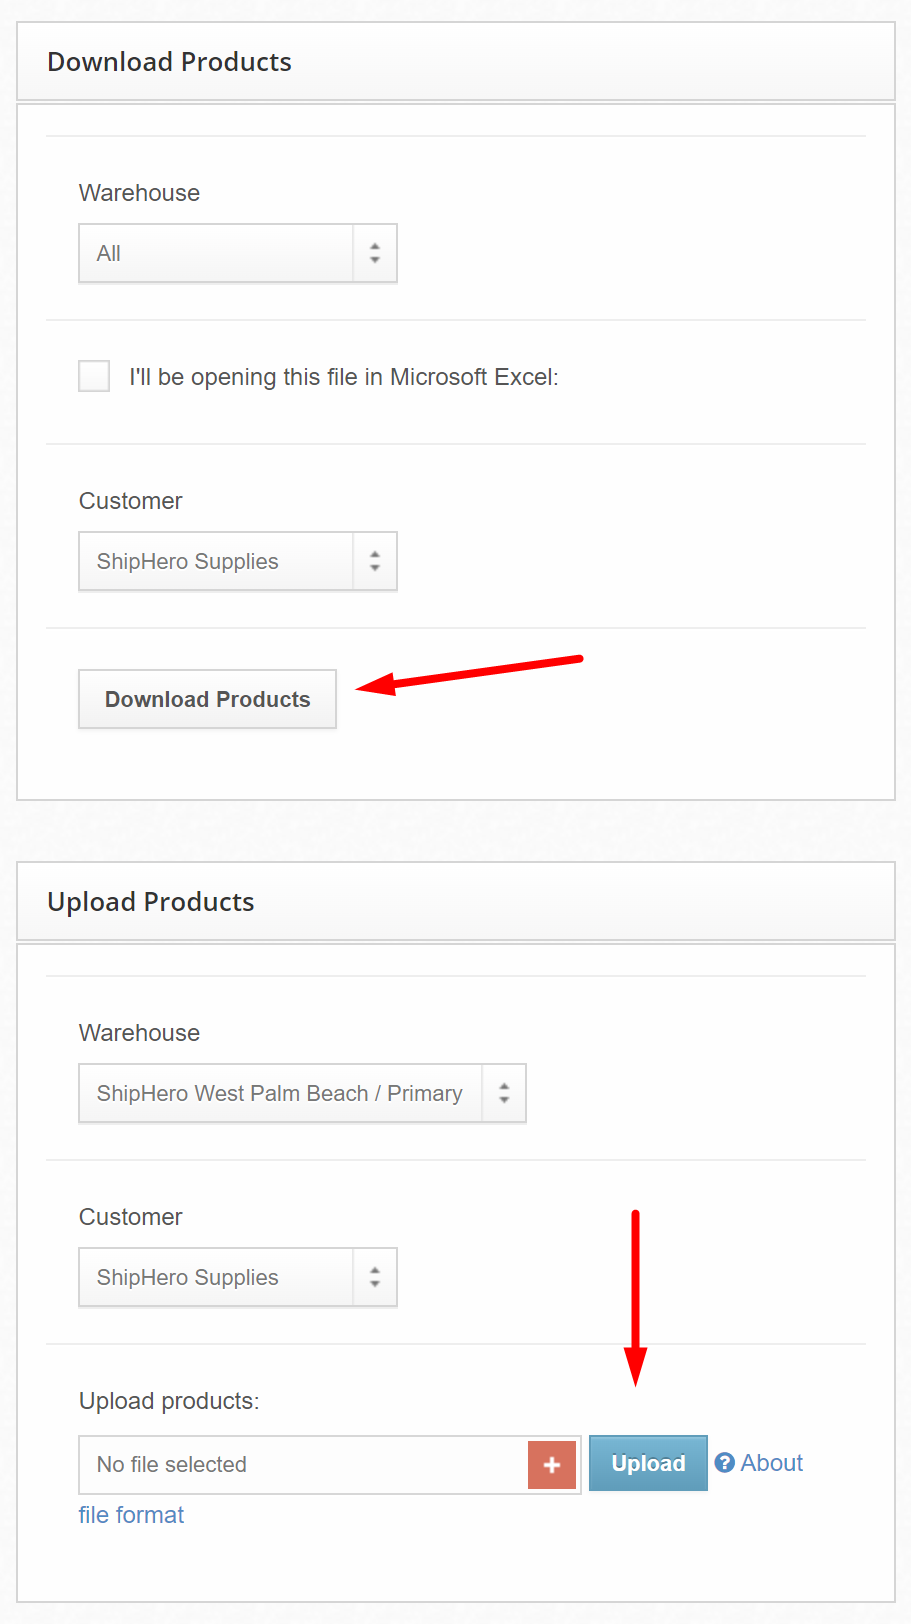Click up-down arrows on the "All" warehouse selector
The width and height of the screenshot is (911, 1624).
[x=375, y=253]
